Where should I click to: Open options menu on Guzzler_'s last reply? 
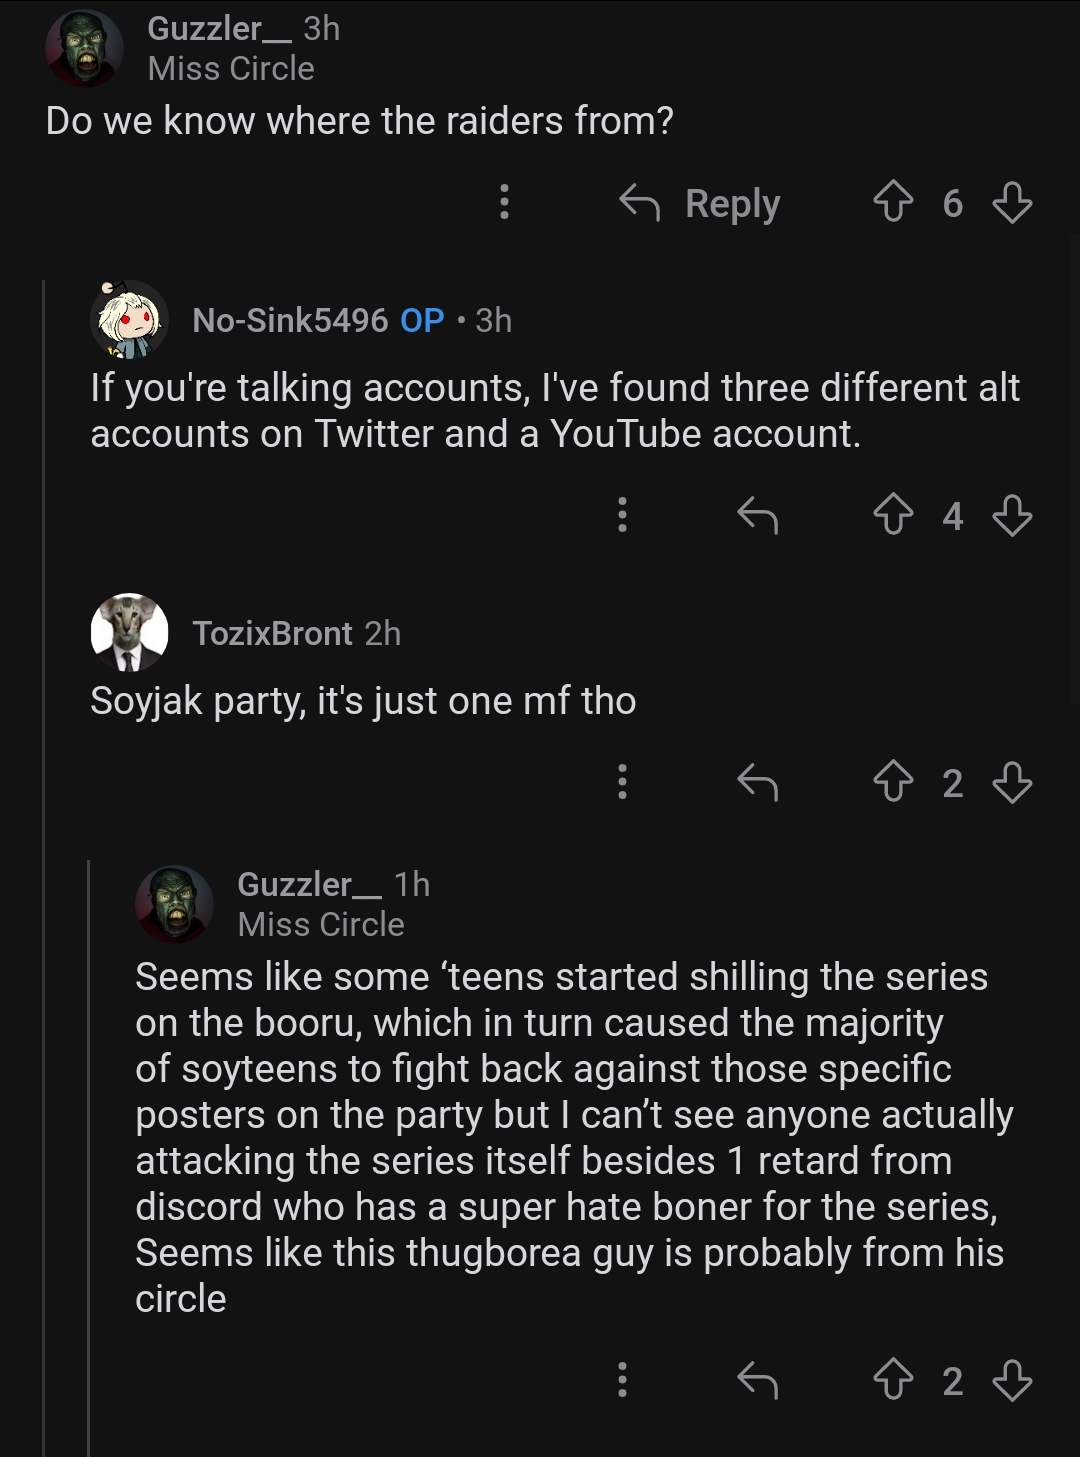pyautogui.click(x=622, y=1381)
